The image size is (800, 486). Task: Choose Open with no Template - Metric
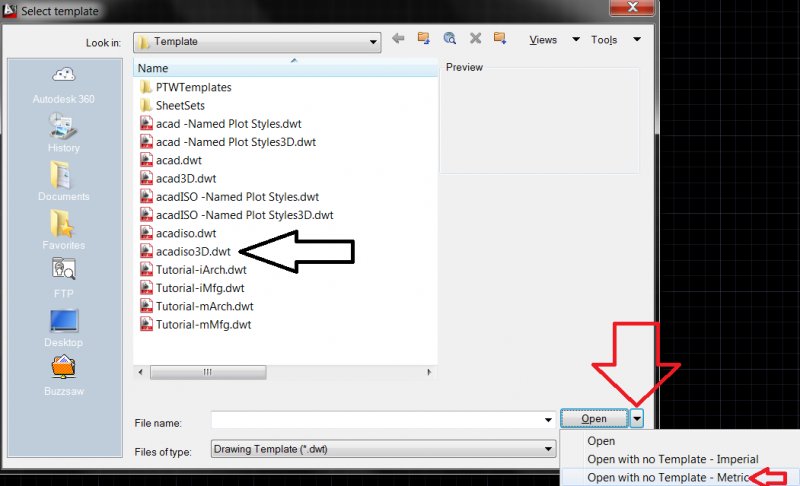[668, 478]
